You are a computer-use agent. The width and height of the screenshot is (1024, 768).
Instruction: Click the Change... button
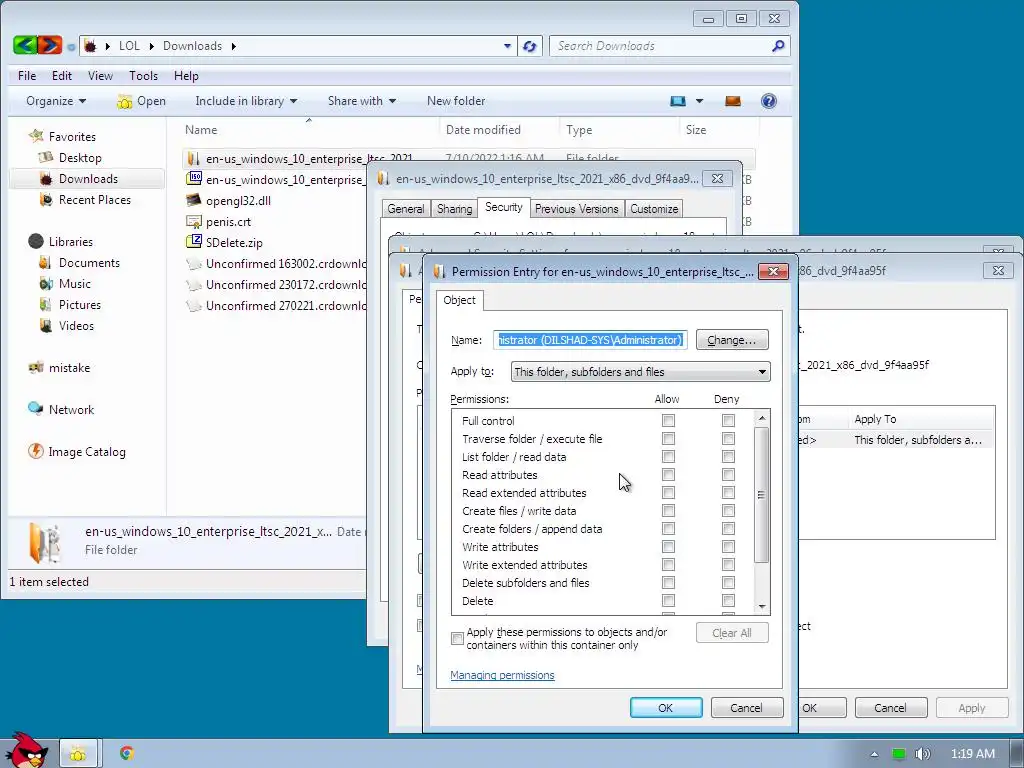click(731, 340)
